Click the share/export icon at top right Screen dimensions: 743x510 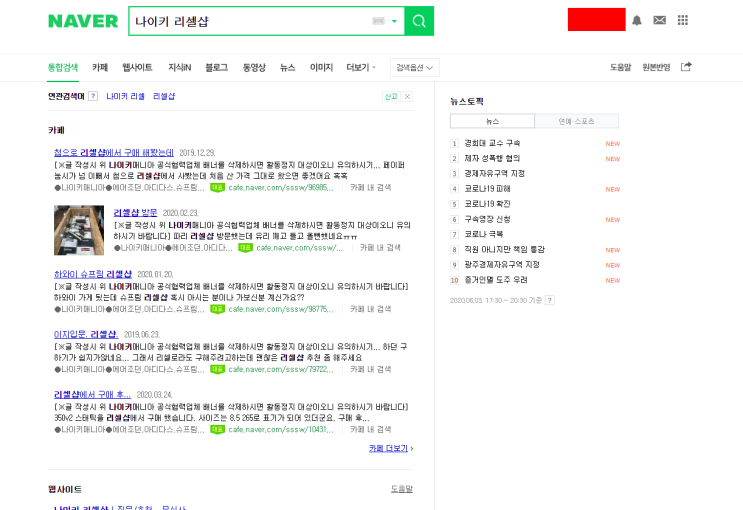(686, 67)
